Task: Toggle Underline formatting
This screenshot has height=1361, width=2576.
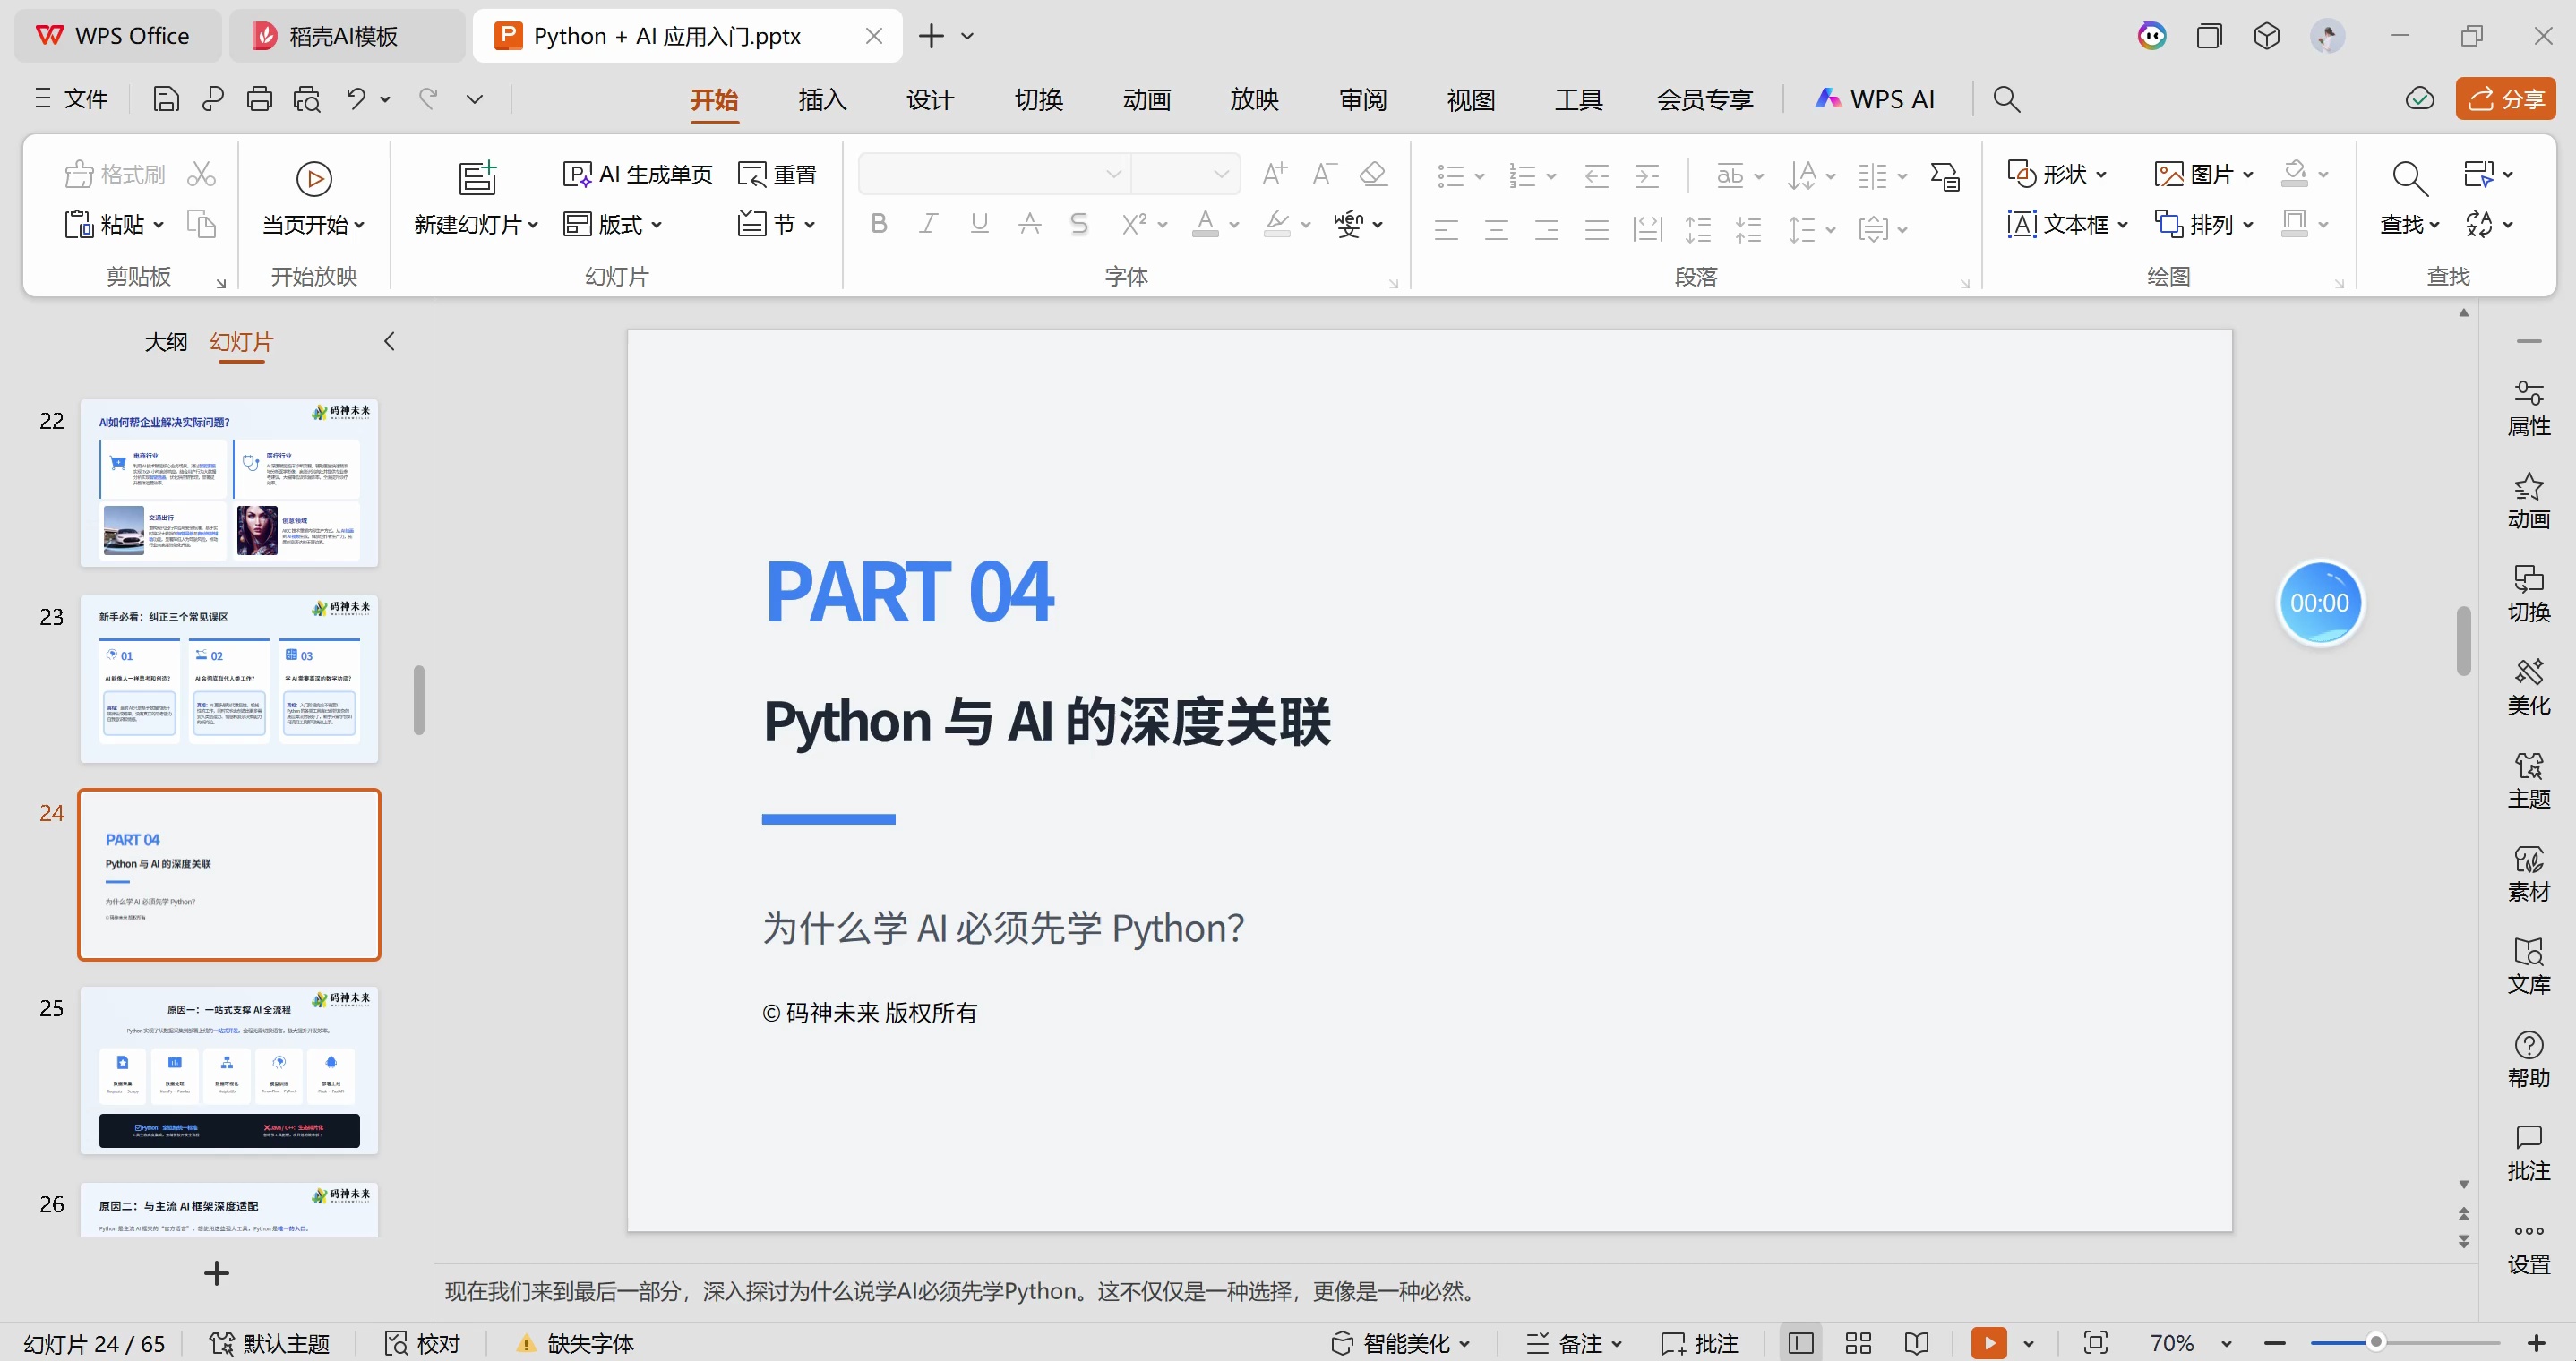Action: 979,224
